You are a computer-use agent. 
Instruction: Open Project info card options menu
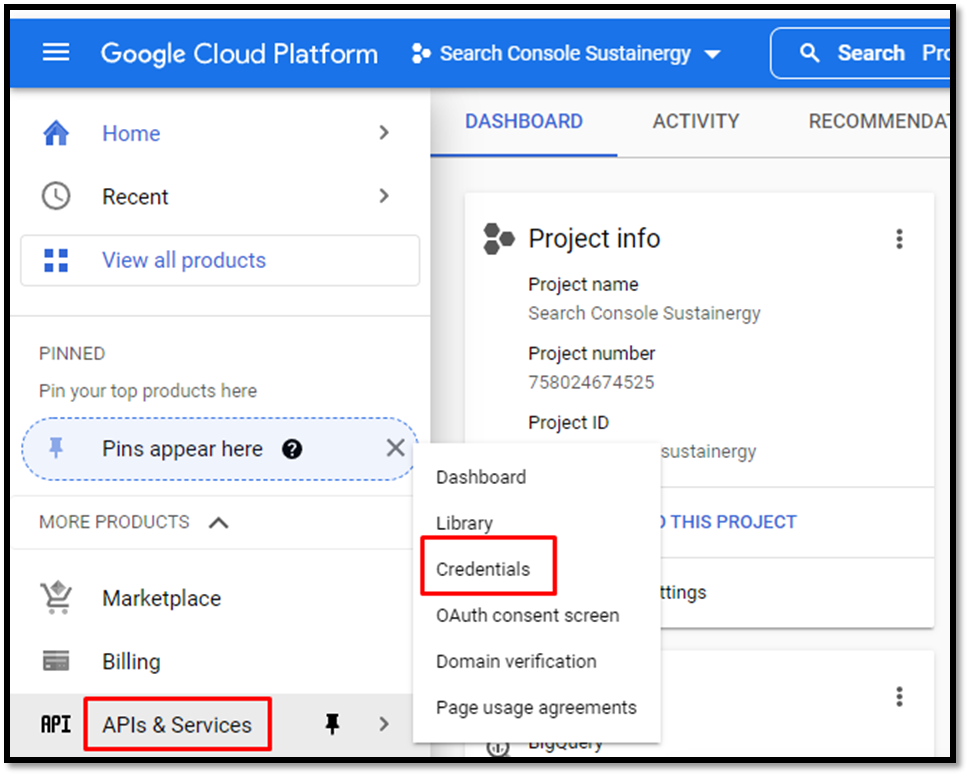point(899,238)
